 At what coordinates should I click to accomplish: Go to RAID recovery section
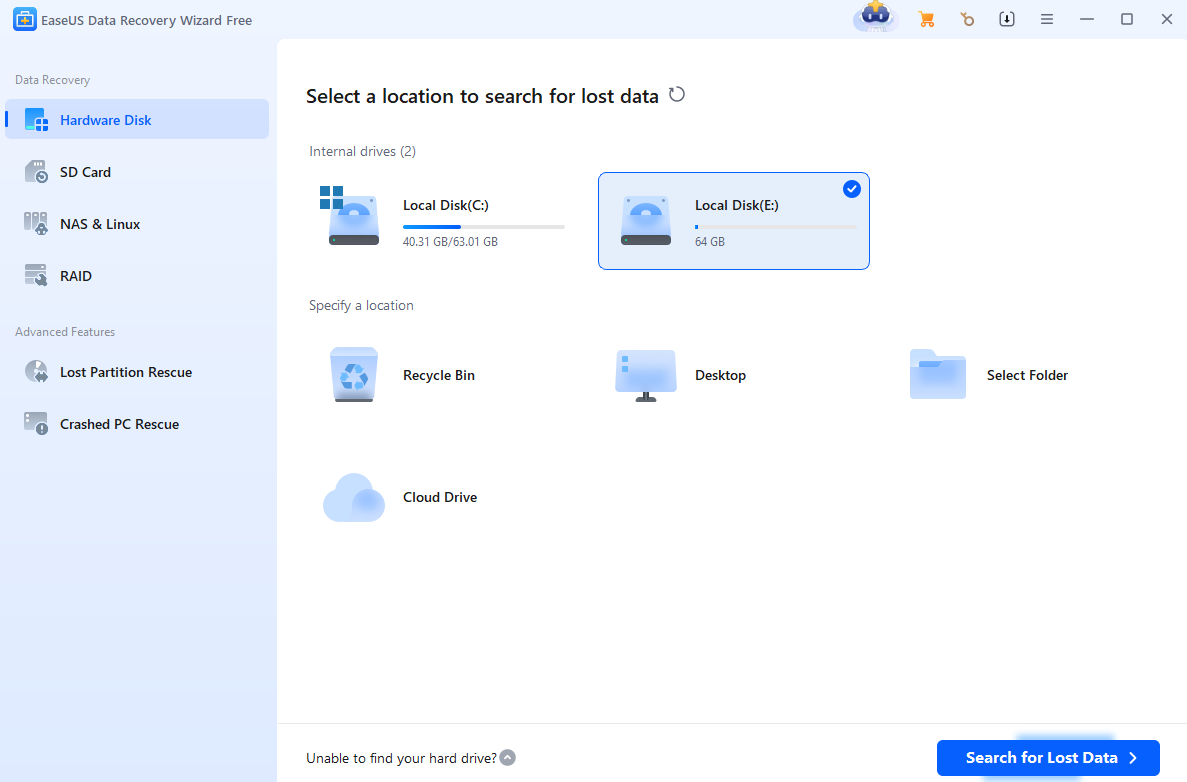[76, 276]
